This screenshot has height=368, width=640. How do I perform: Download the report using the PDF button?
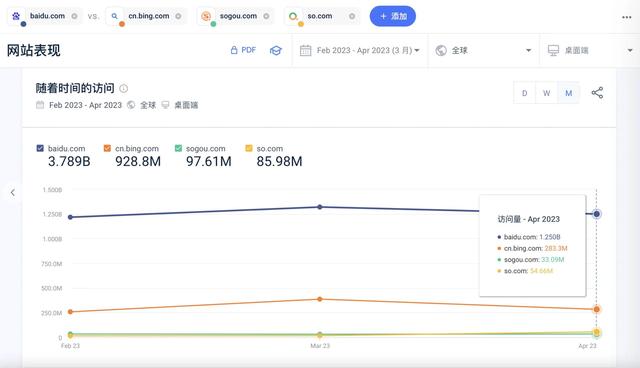[243, 50]
